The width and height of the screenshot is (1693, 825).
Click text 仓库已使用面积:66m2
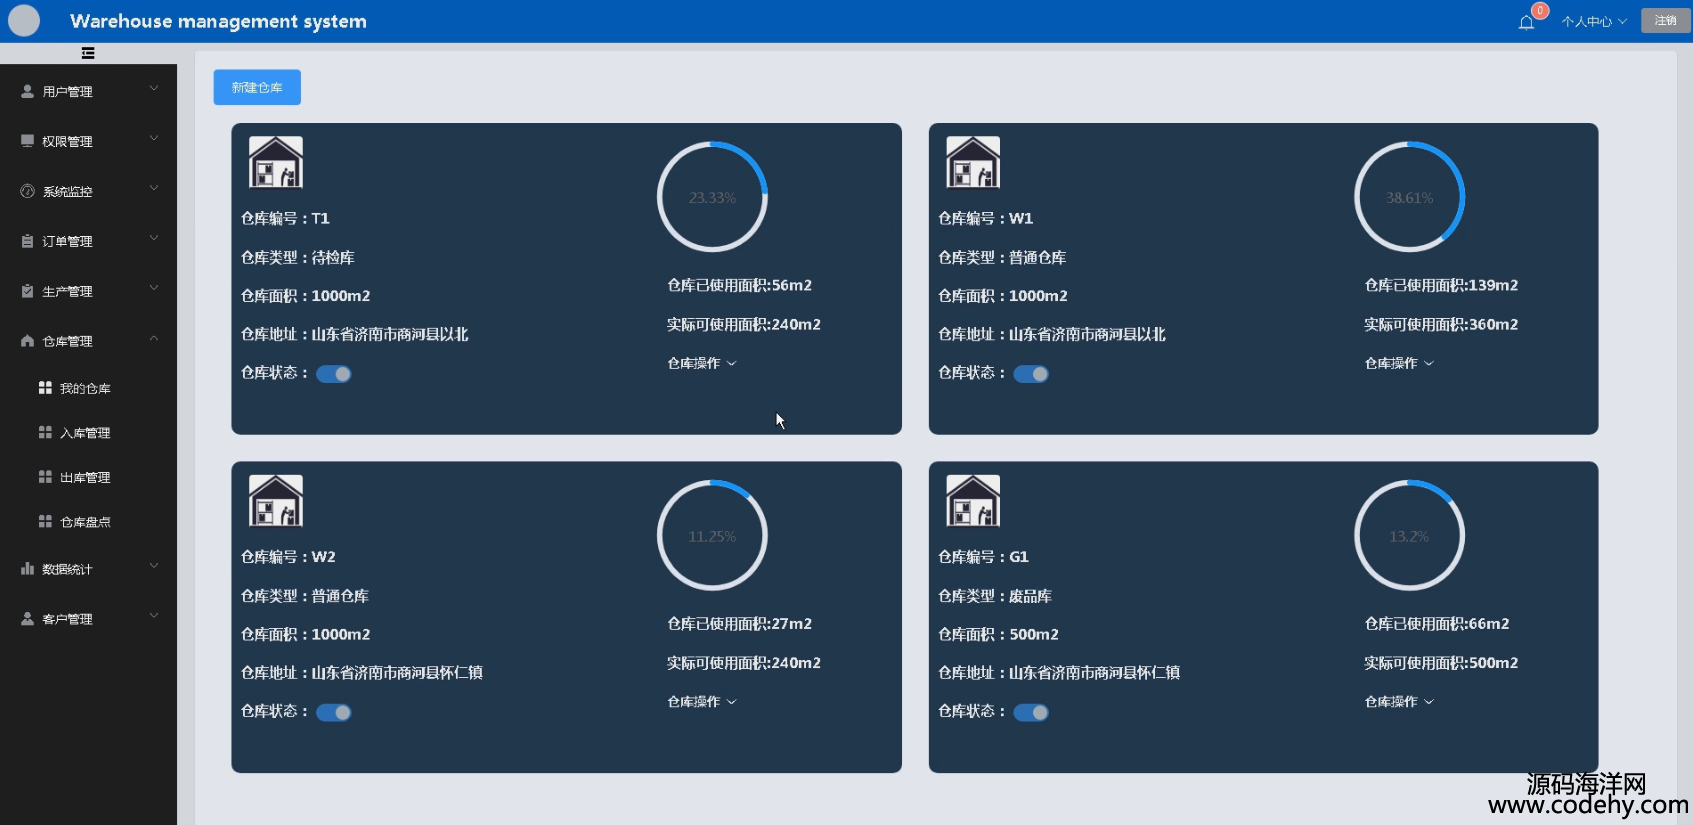1437,623
